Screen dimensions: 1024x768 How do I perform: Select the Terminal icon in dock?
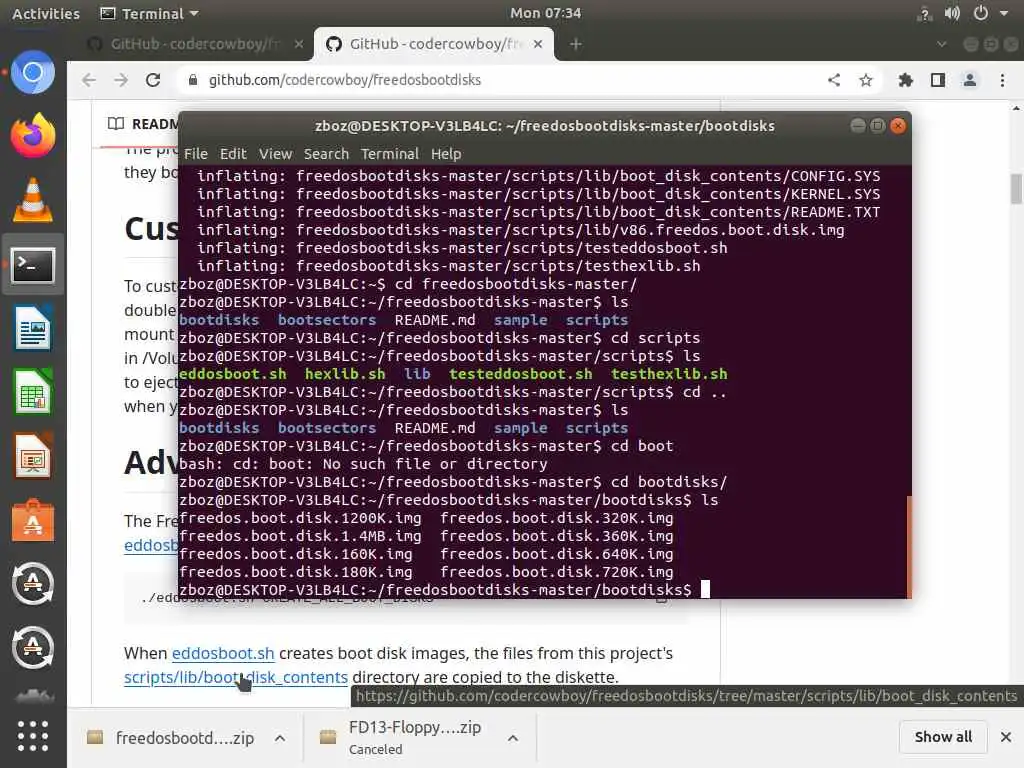click(33, 264)
